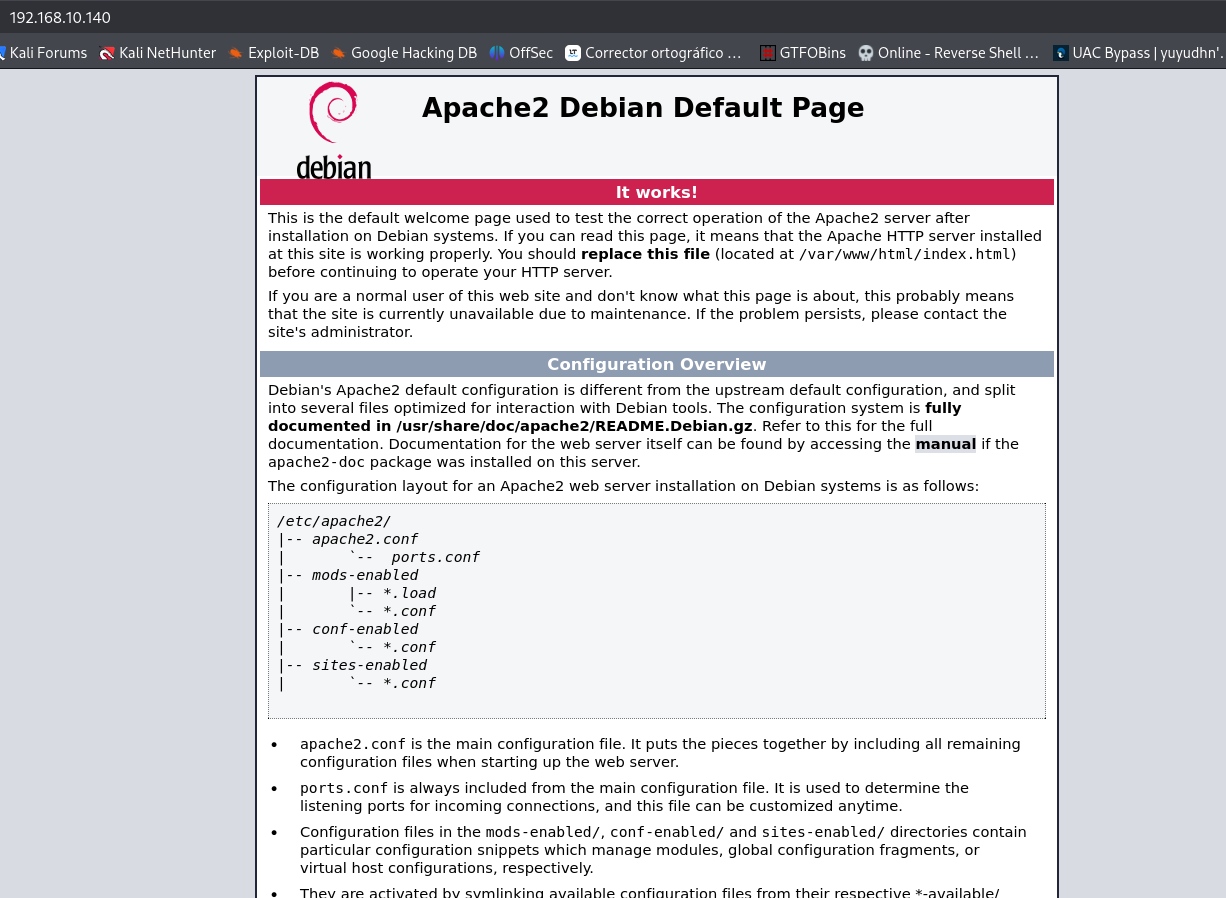Viewport: 1226px width, 898px height.
Task: Open the GTFOBins bookmark
Action: [x=803, y=53]
